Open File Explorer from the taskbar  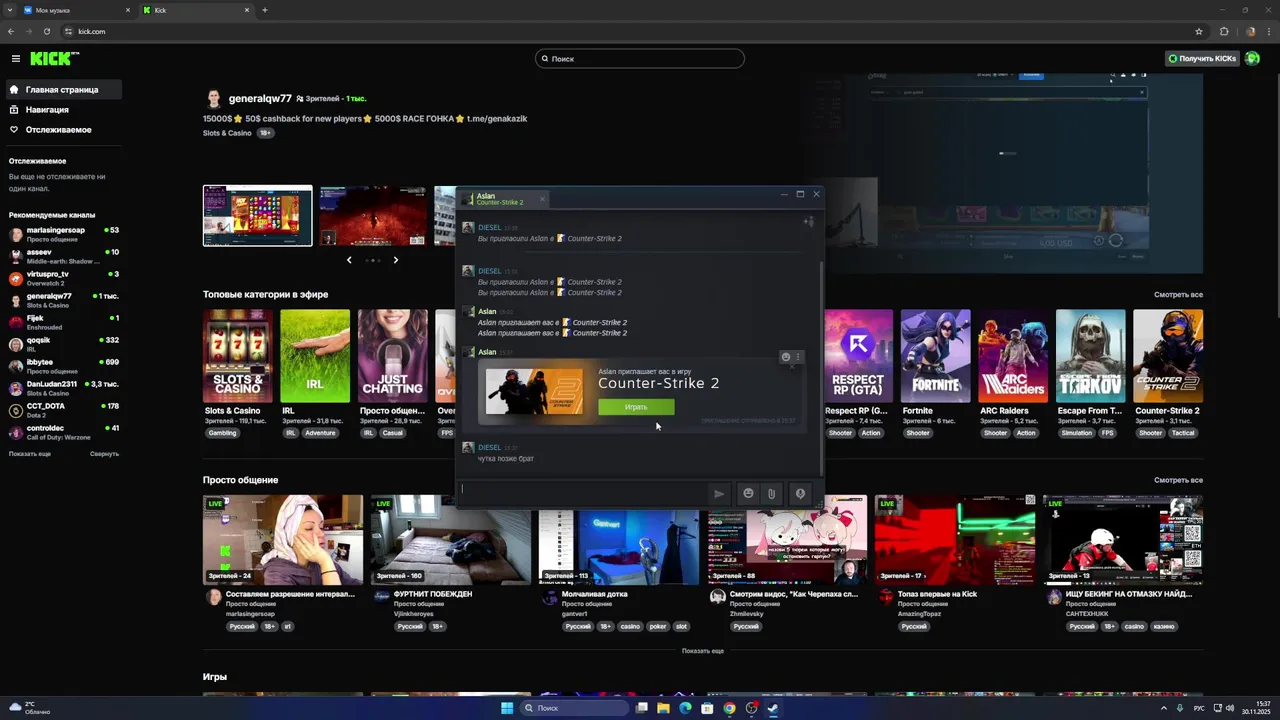tap(663, 708)
